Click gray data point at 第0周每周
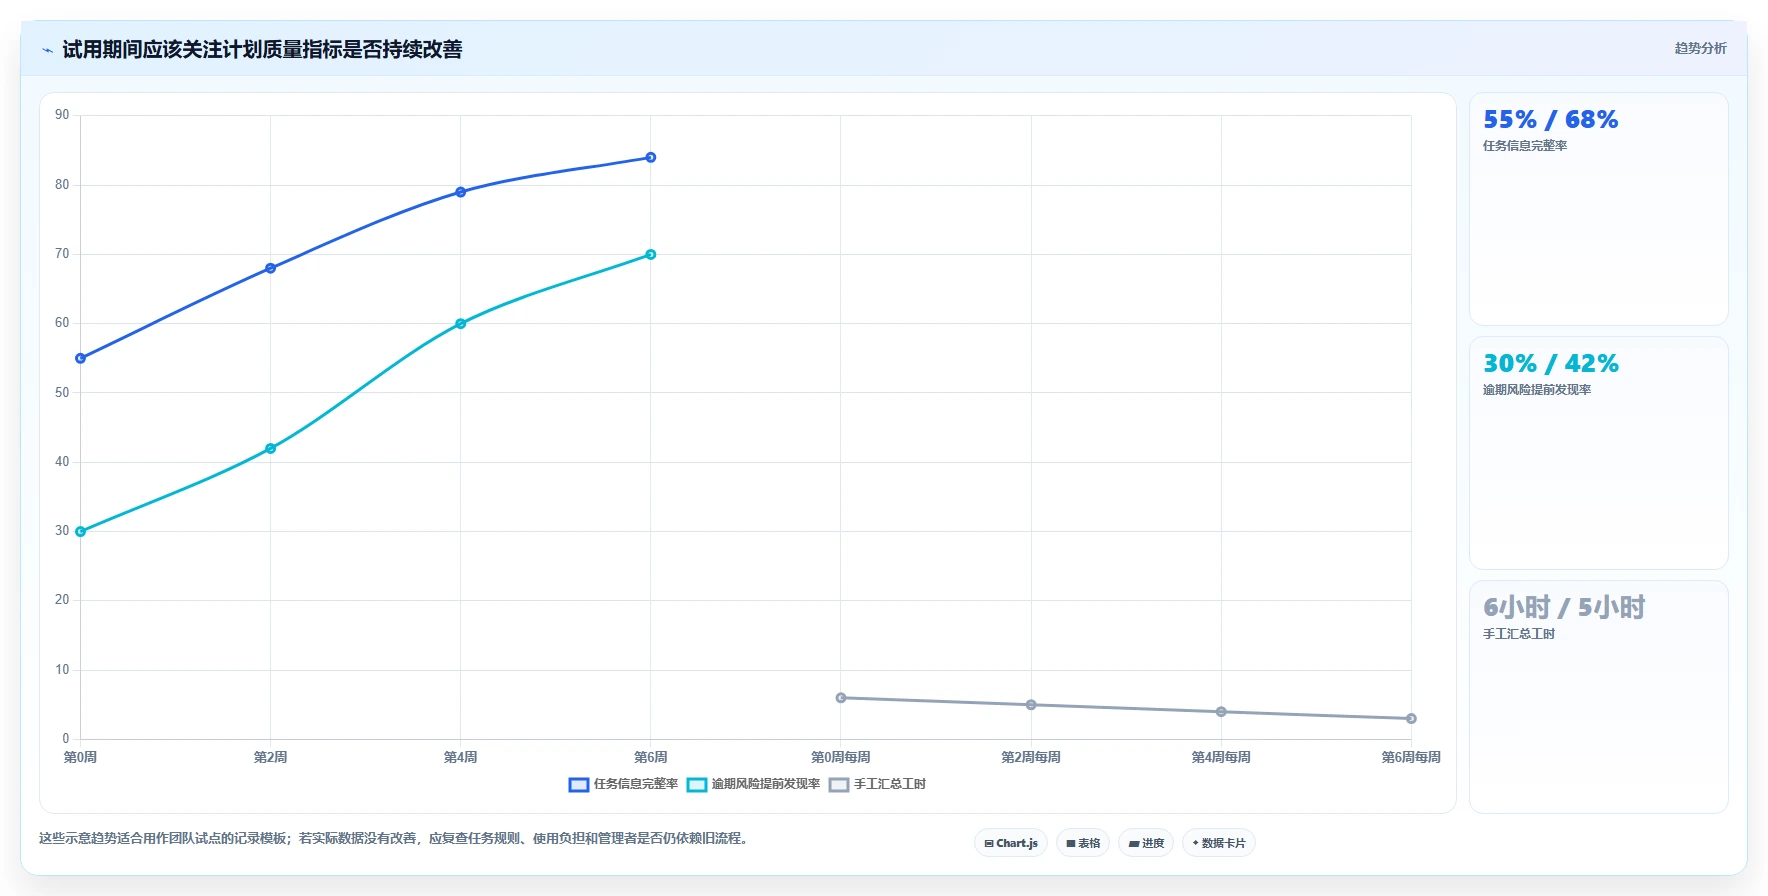 841,698
